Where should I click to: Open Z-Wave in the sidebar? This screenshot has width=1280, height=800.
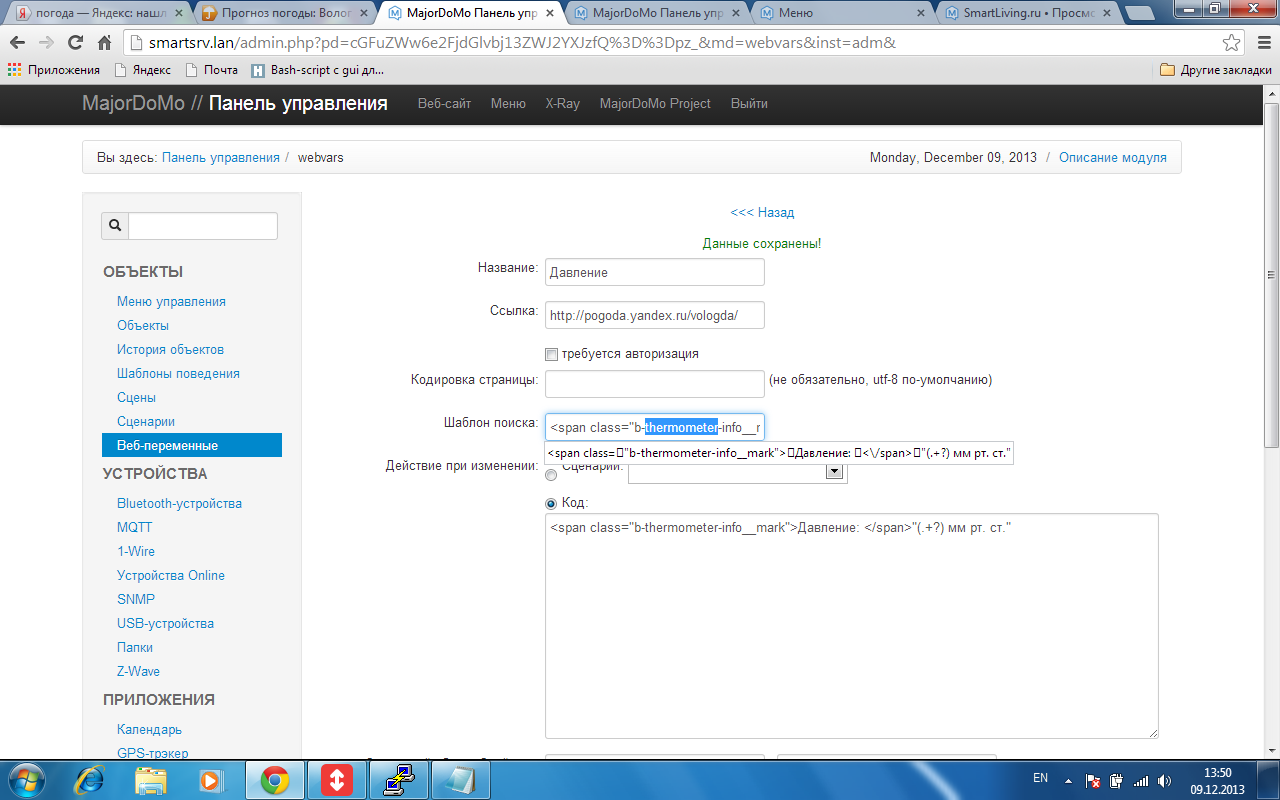pyautogui.click(x=138, y=671)
